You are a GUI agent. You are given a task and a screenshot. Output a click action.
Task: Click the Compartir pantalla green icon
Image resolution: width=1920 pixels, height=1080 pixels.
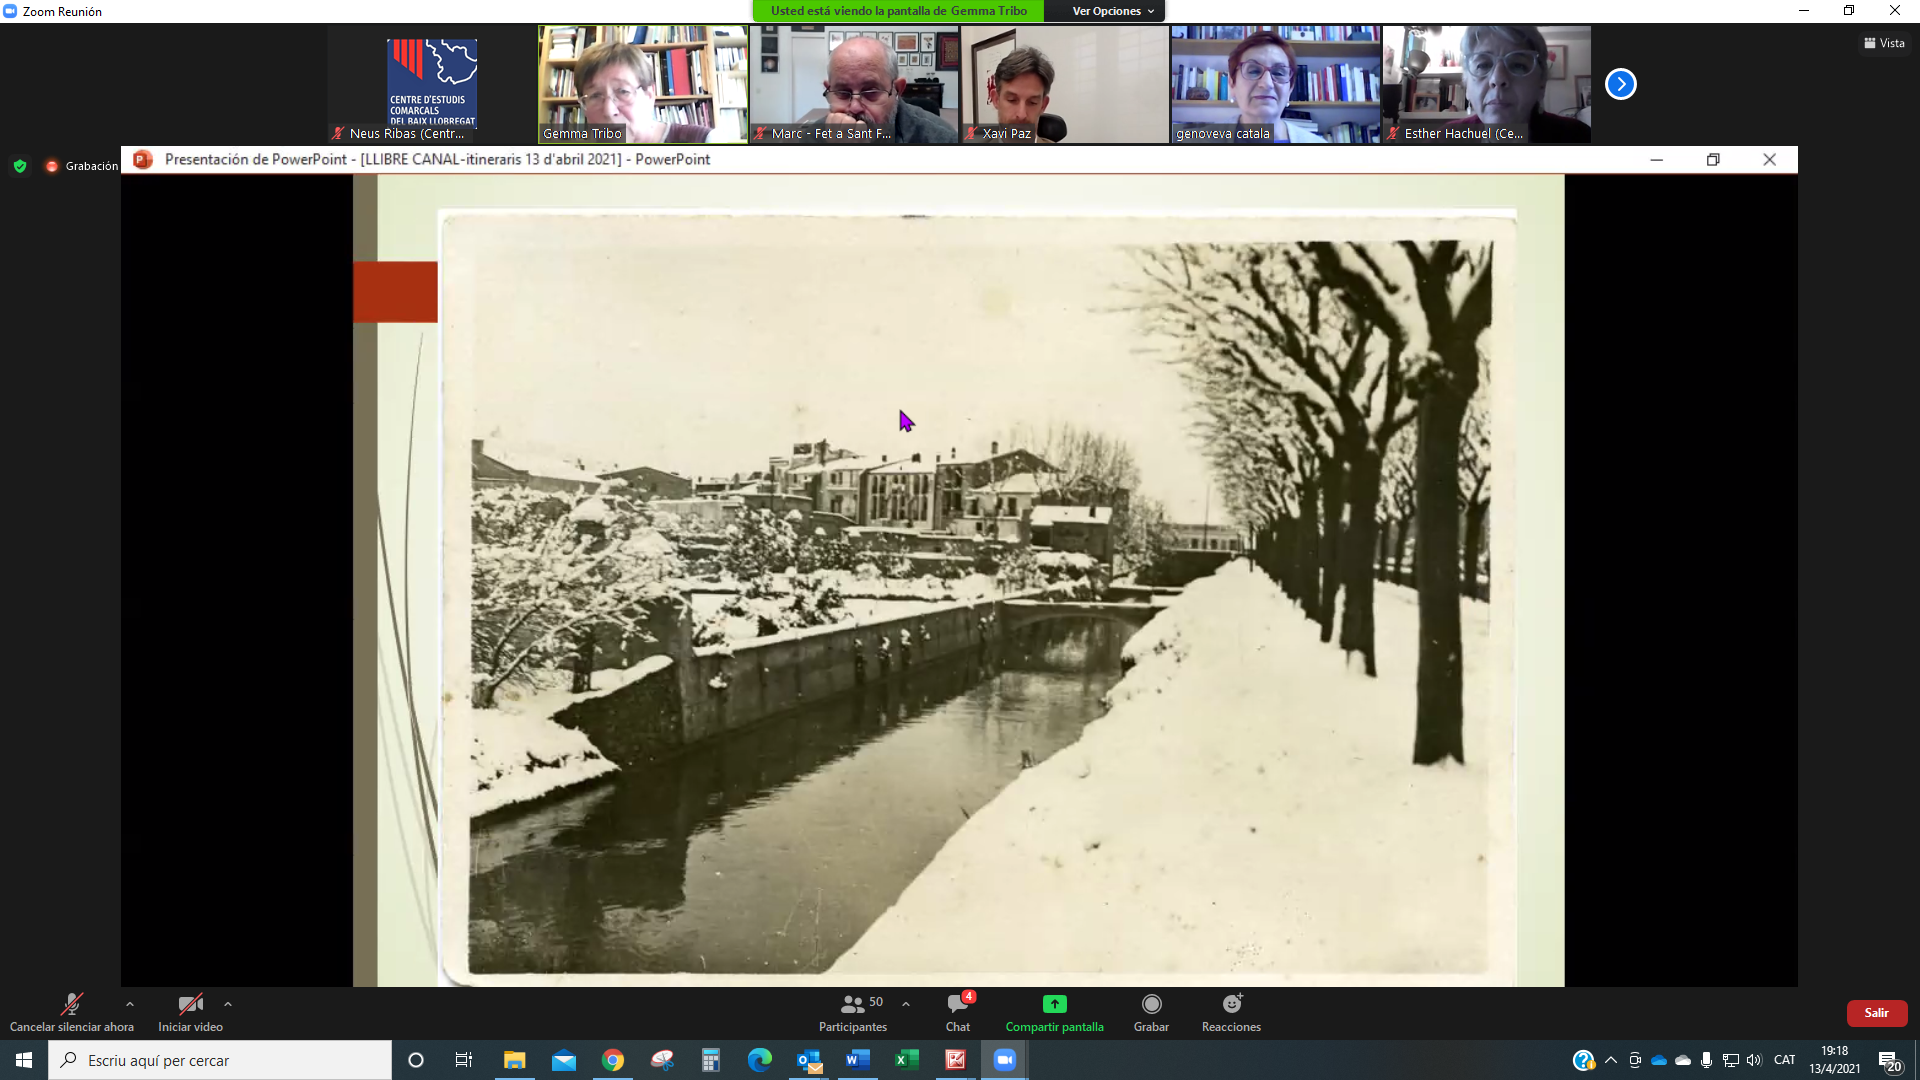(1054, 1004)
